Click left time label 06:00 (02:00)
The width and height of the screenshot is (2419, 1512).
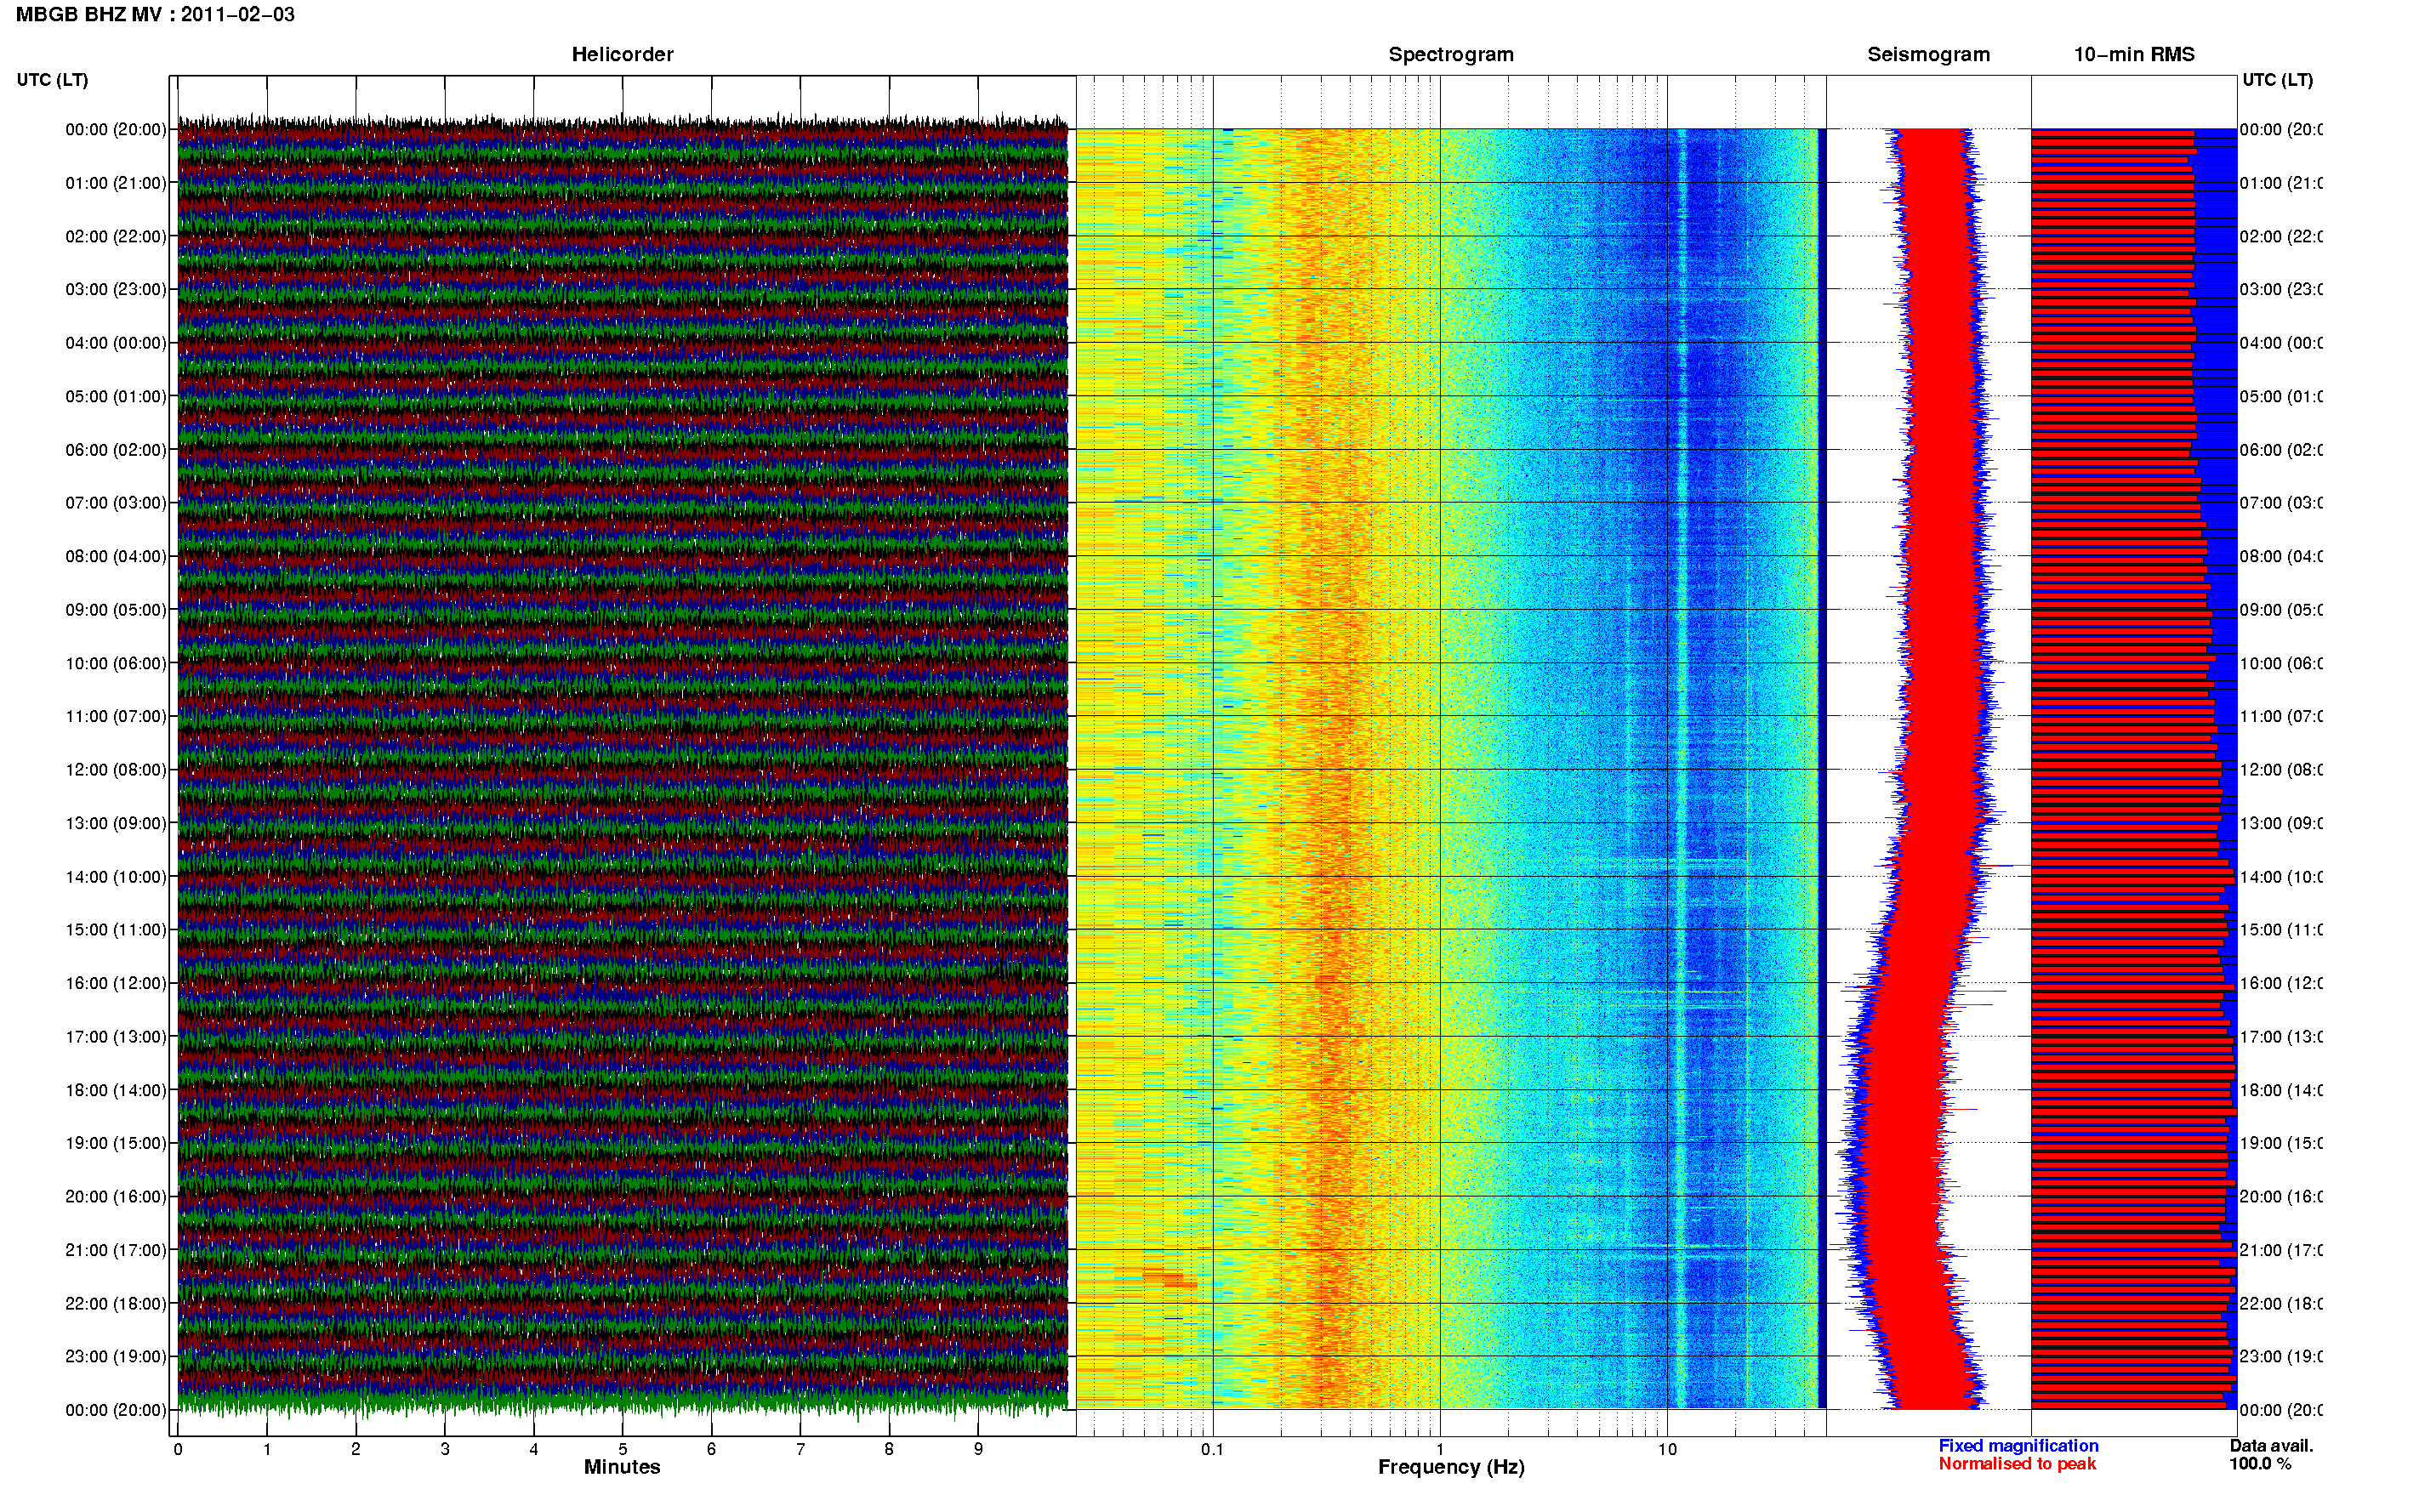coord(116,450)
